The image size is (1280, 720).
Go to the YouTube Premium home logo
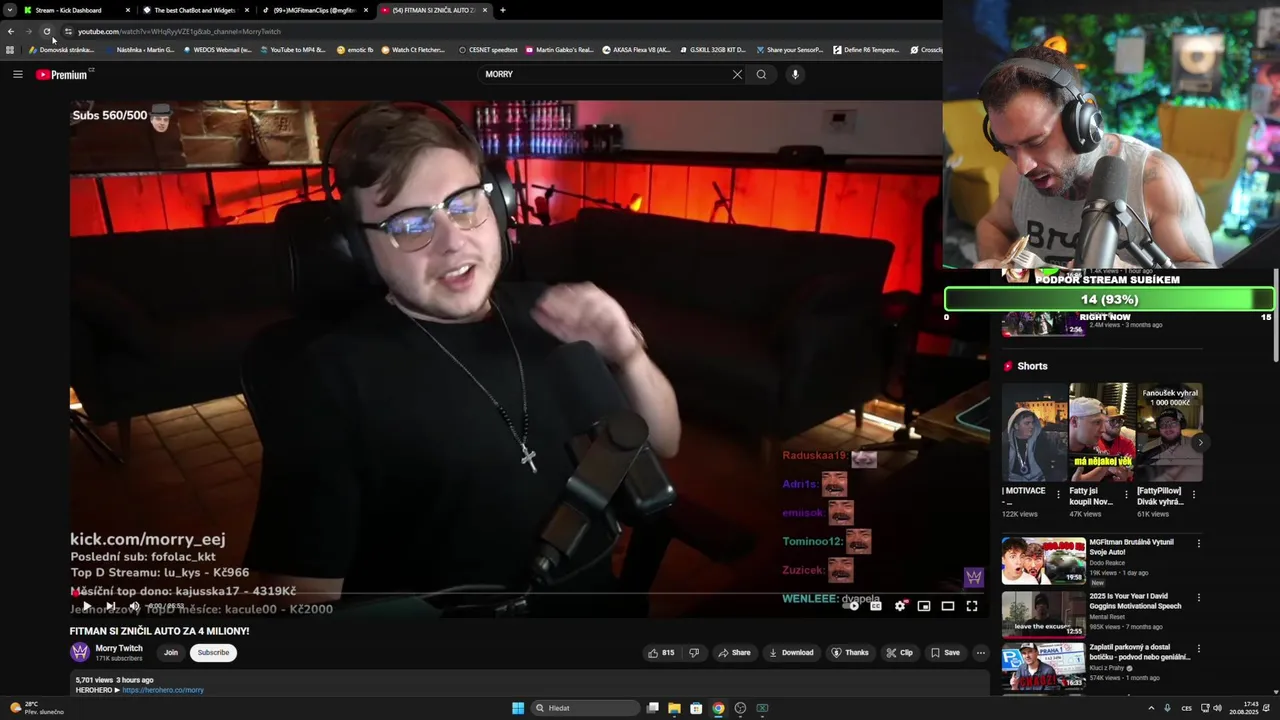click(62, 75)
